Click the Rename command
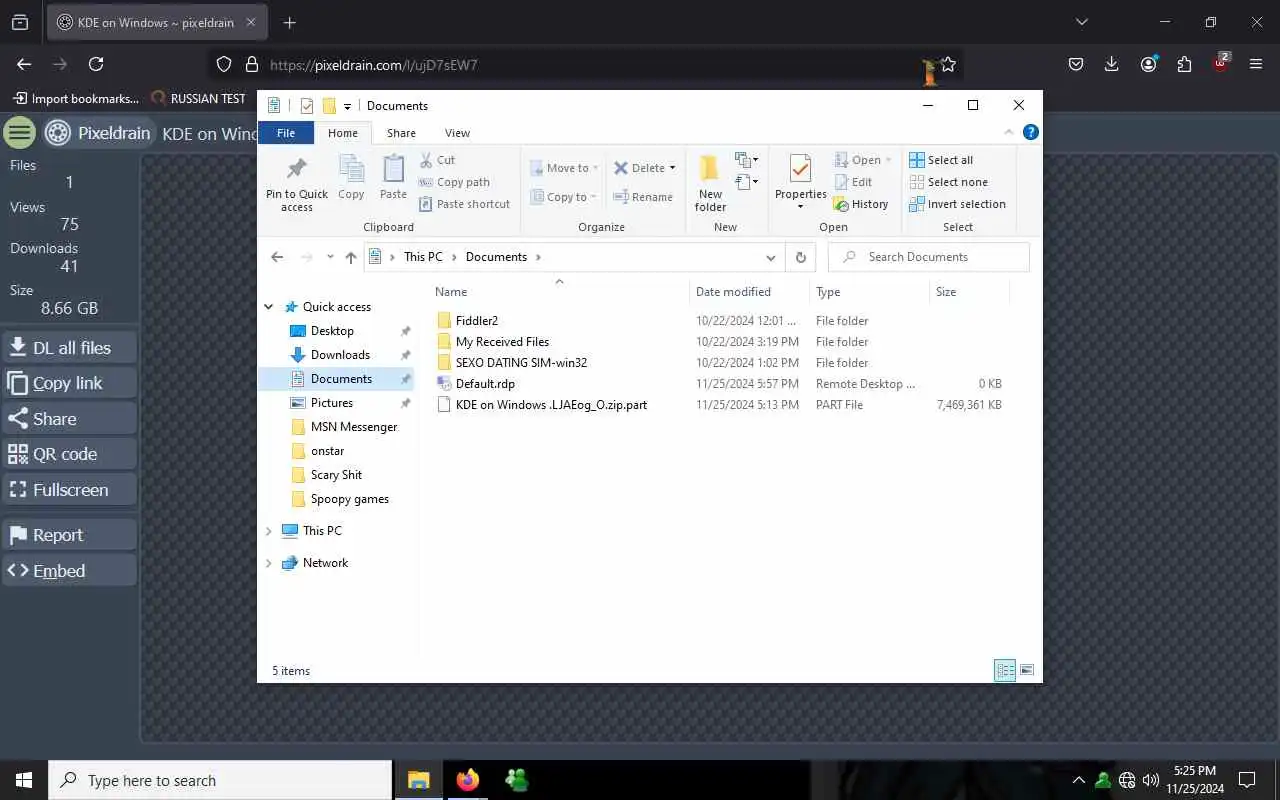This screenshot has width=1280, height=800. click(x=643, y=197)
